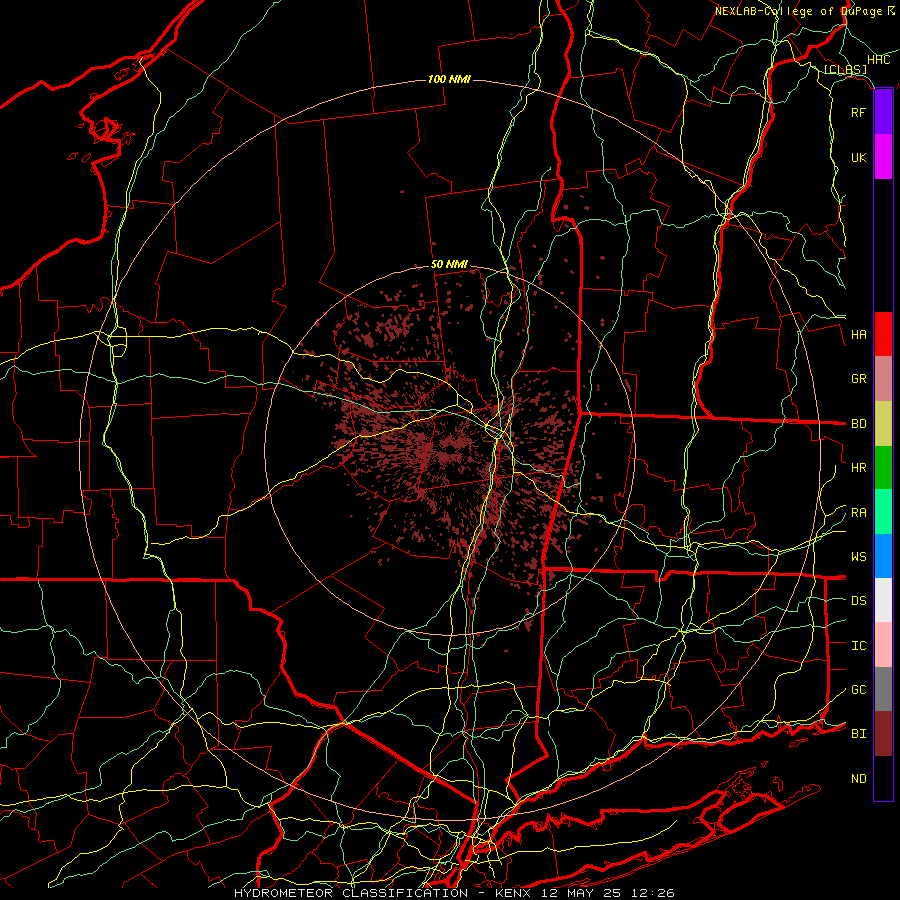Click the WS blue legend swatch

pyautogui.click(x=883, y=556)
